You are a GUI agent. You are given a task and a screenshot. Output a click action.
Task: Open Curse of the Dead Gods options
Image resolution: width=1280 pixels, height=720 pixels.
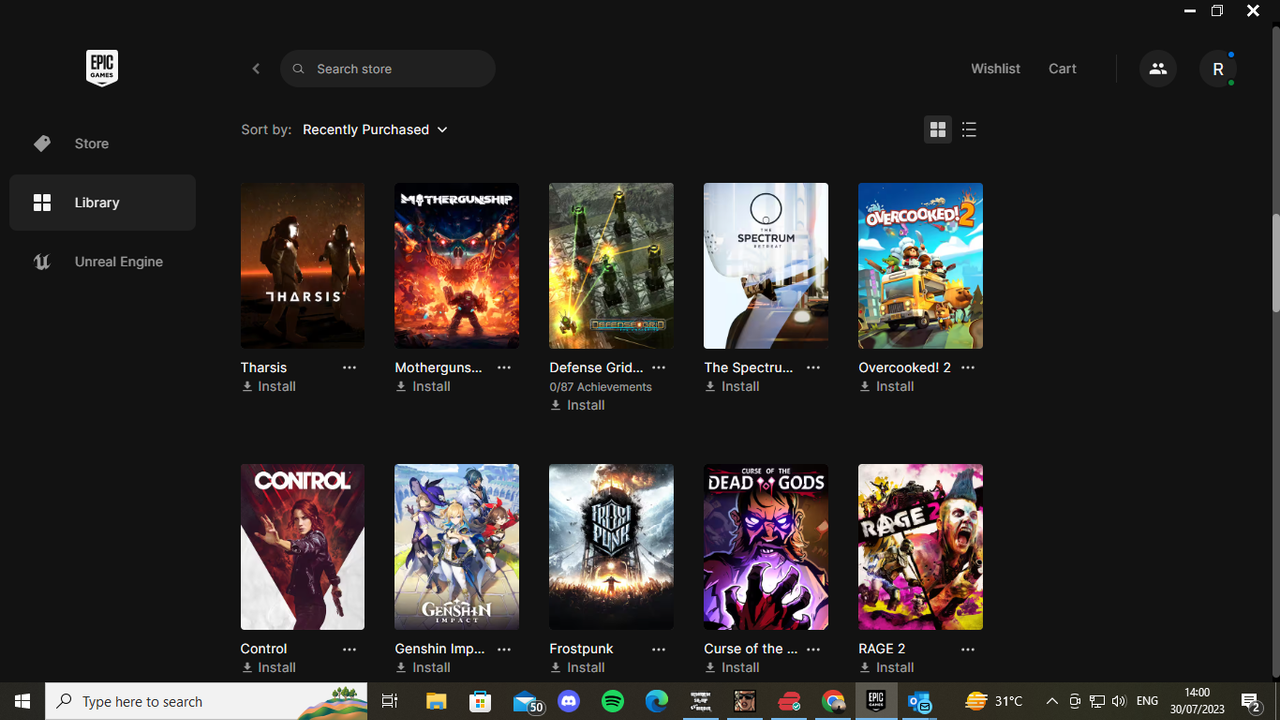813,649
